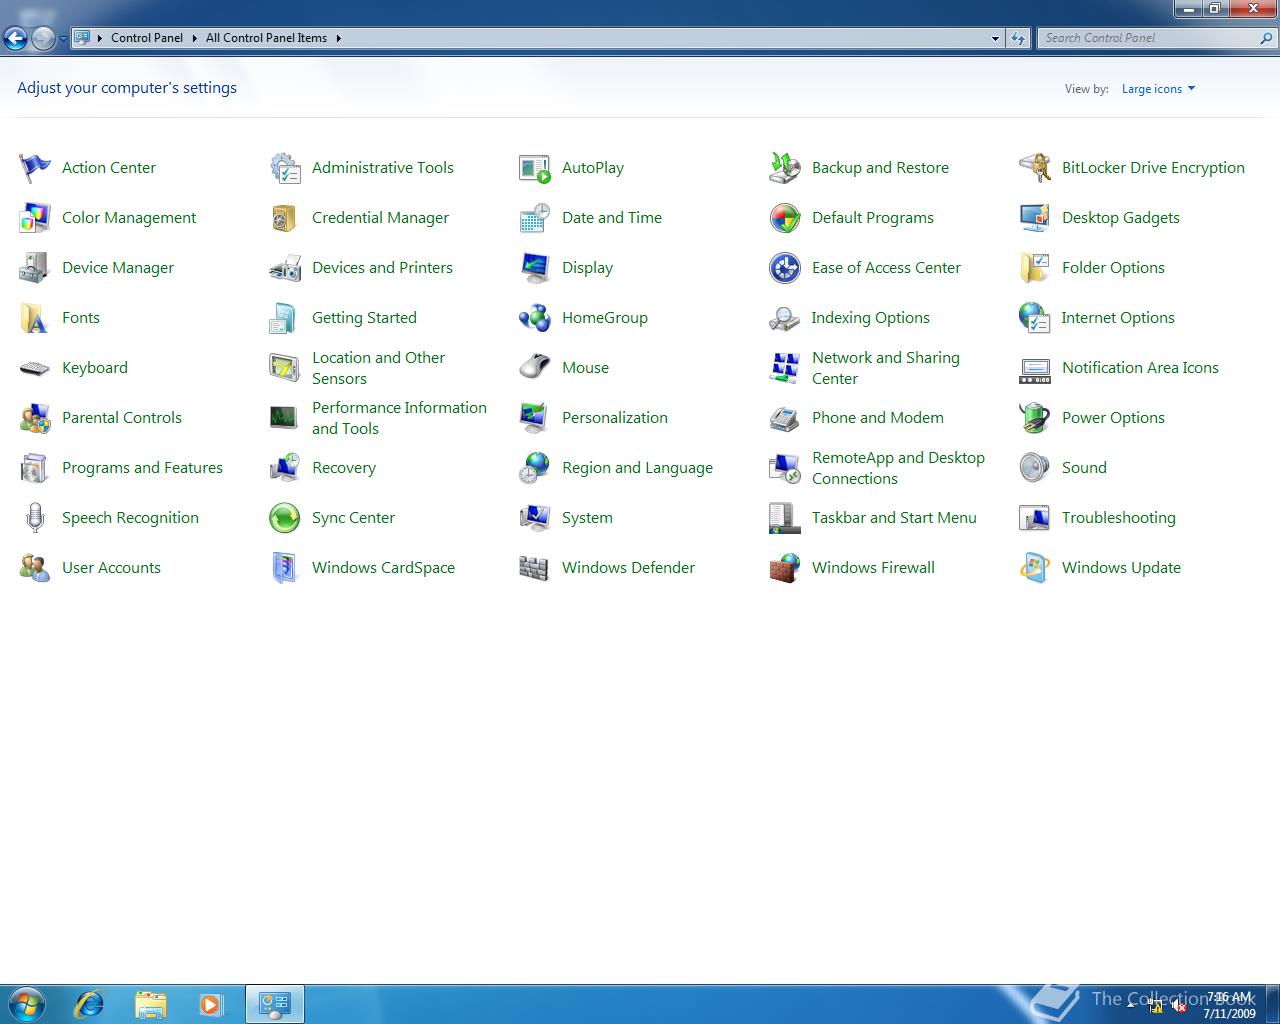Launch Windows Media Player from the taskbar

211,1004
